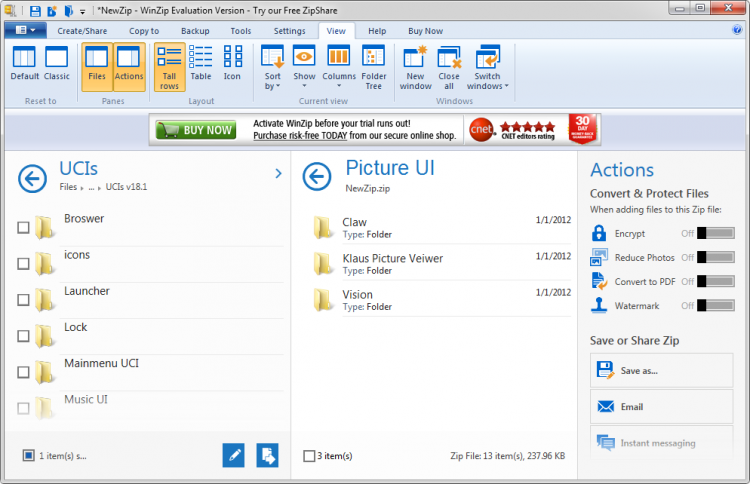Image resolution: width=750 pixels, height=484 pixels.
Task: Click the blue add-to-zip icon
Action: pyautogui.click(x=267, y=455)
